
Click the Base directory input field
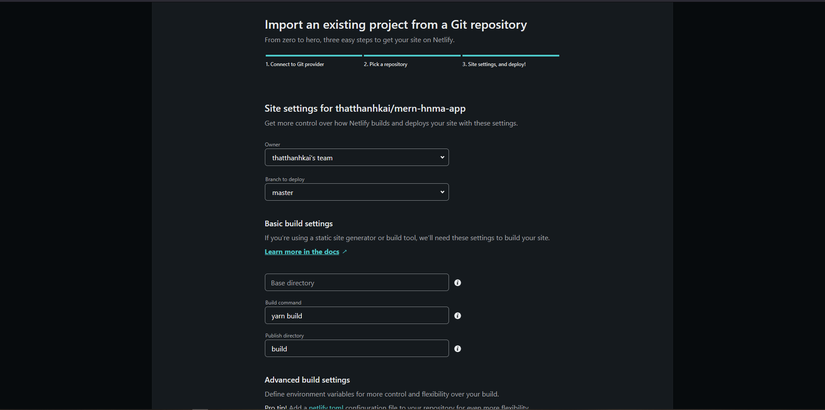[x=356, y=283]
